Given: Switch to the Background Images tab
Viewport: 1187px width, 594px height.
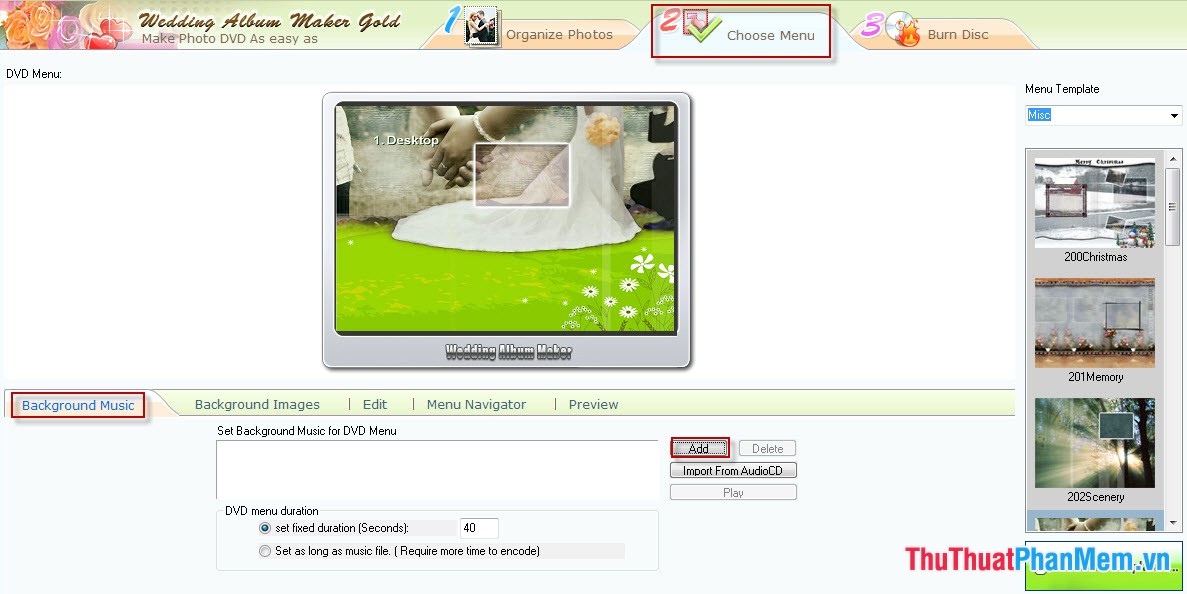Looking at the screenshot, I should click(x=257, y=404).
